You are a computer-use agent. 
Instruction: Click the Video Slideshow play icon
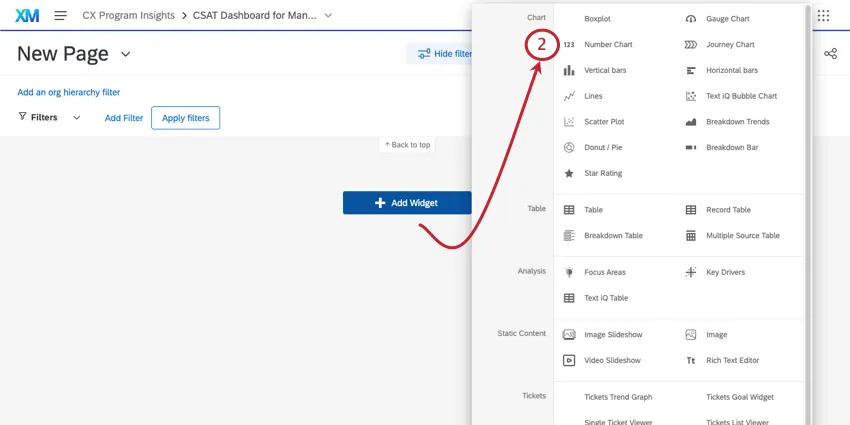click(x=569, y=360)
